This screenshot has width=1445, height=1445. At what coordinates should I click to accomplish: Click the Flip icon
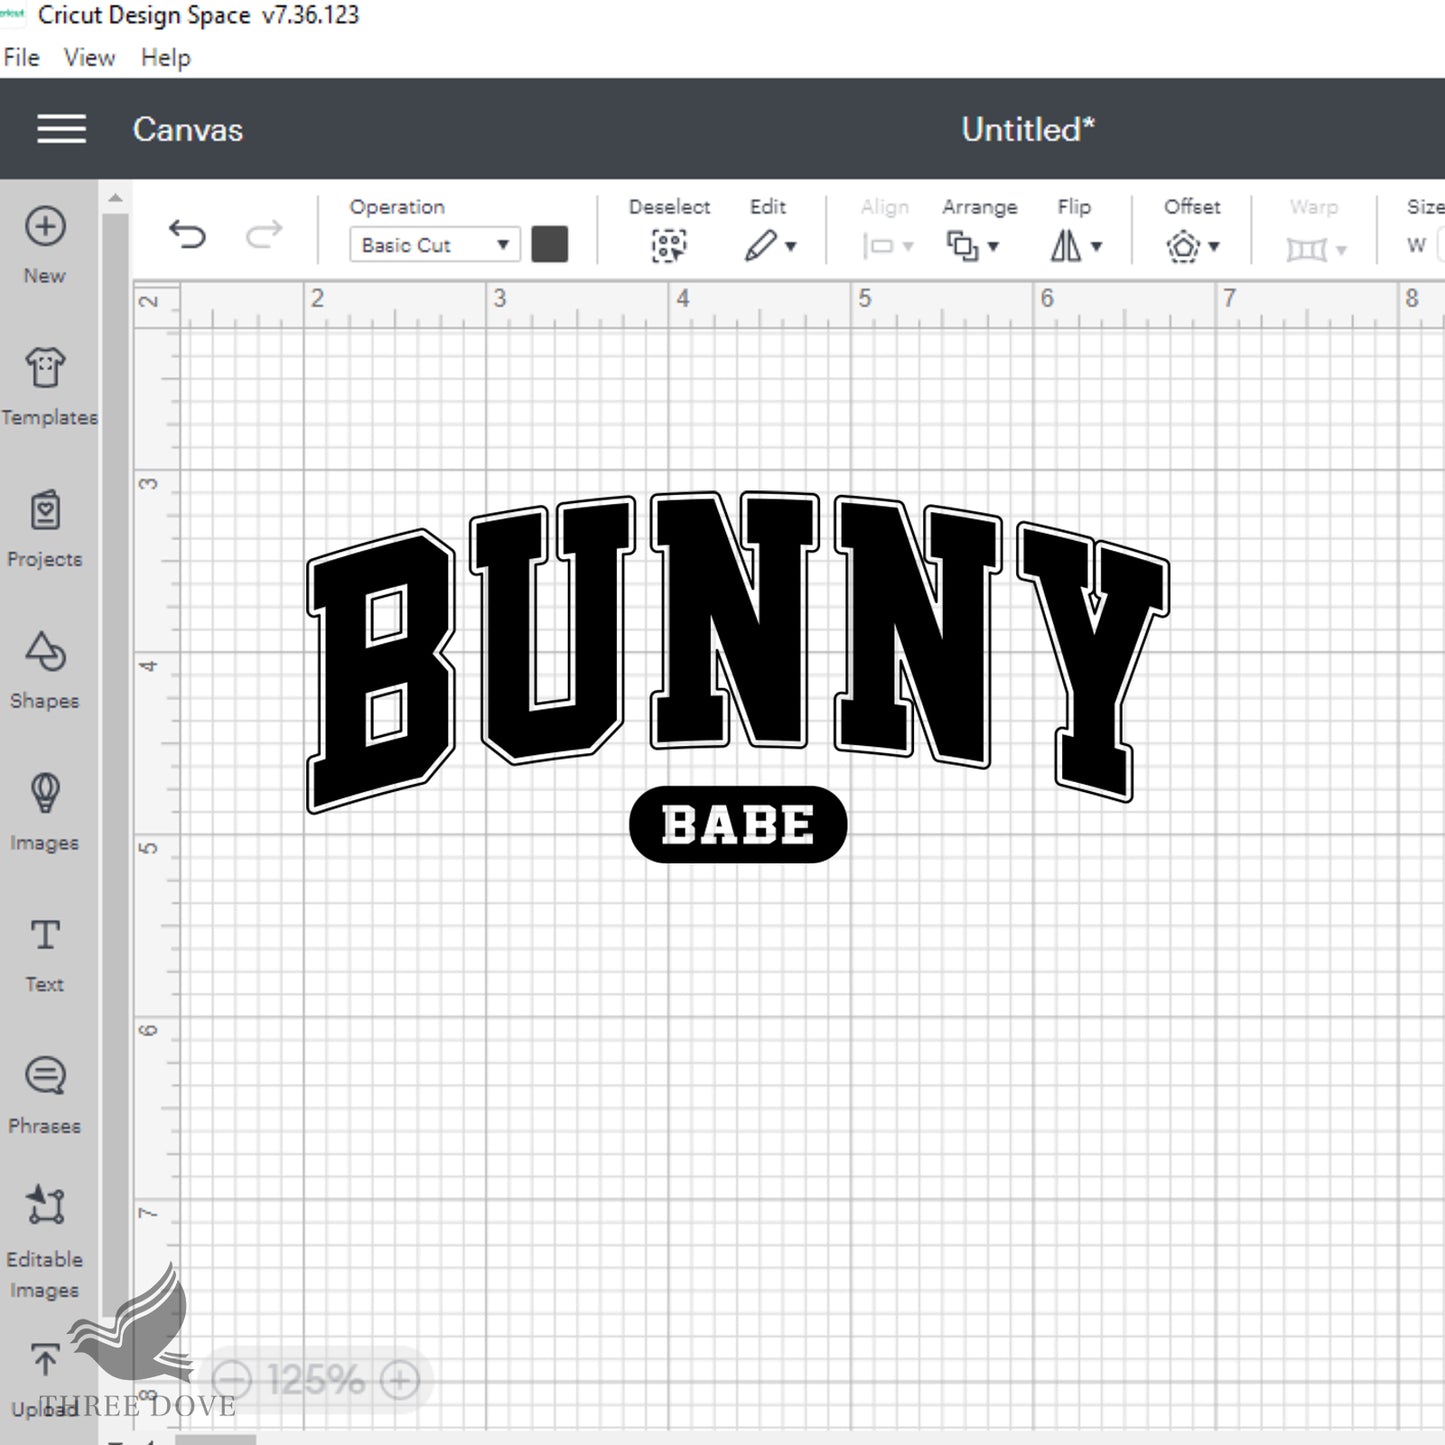coord(1066,246)
